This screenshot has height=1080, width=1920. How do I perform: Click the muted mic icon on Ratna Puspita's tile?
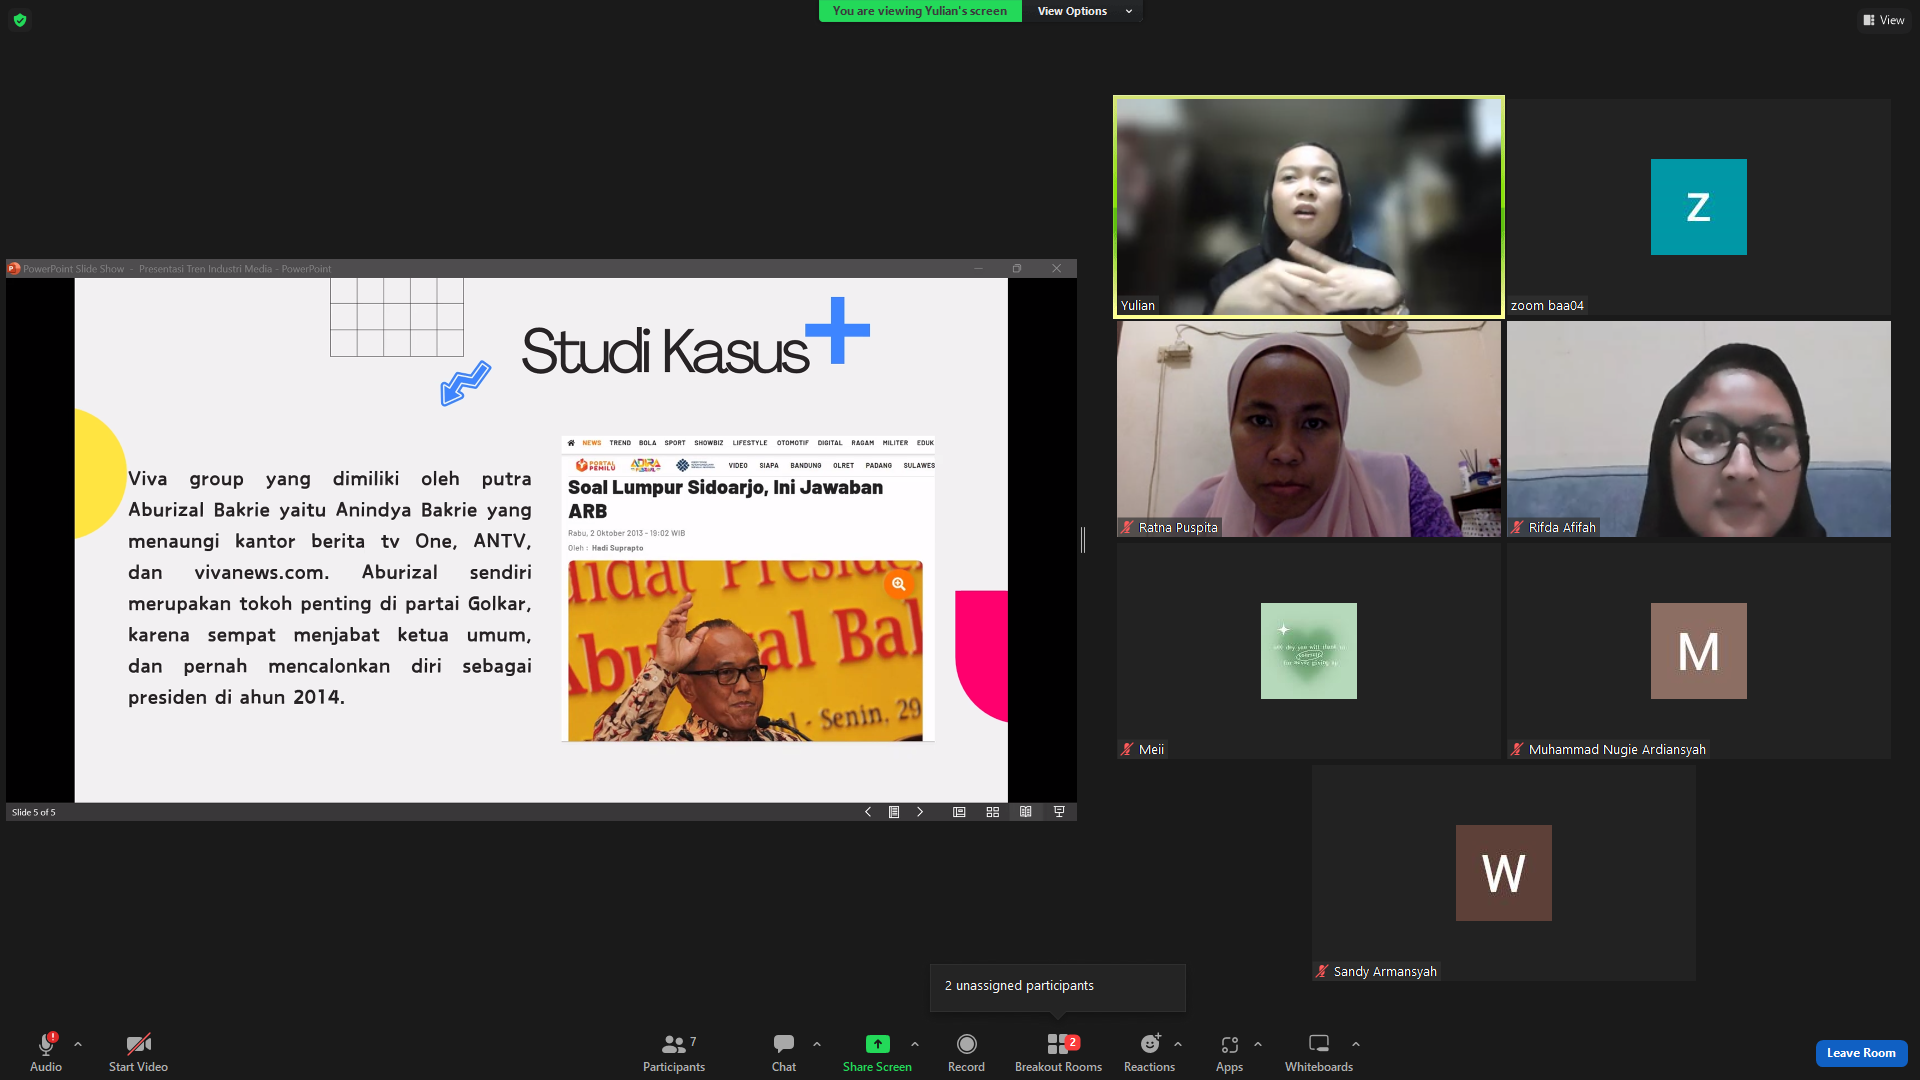pyautogui.click(x=1127, y=527)
